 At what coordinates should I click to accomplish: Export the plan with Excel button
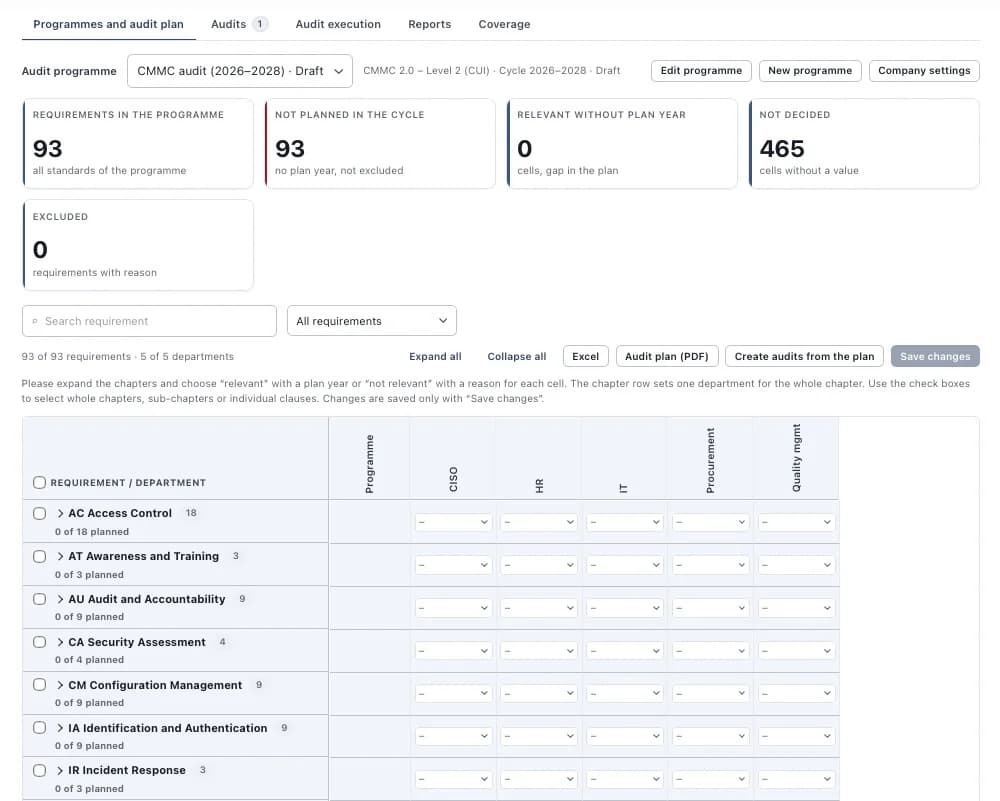point(585,356)
